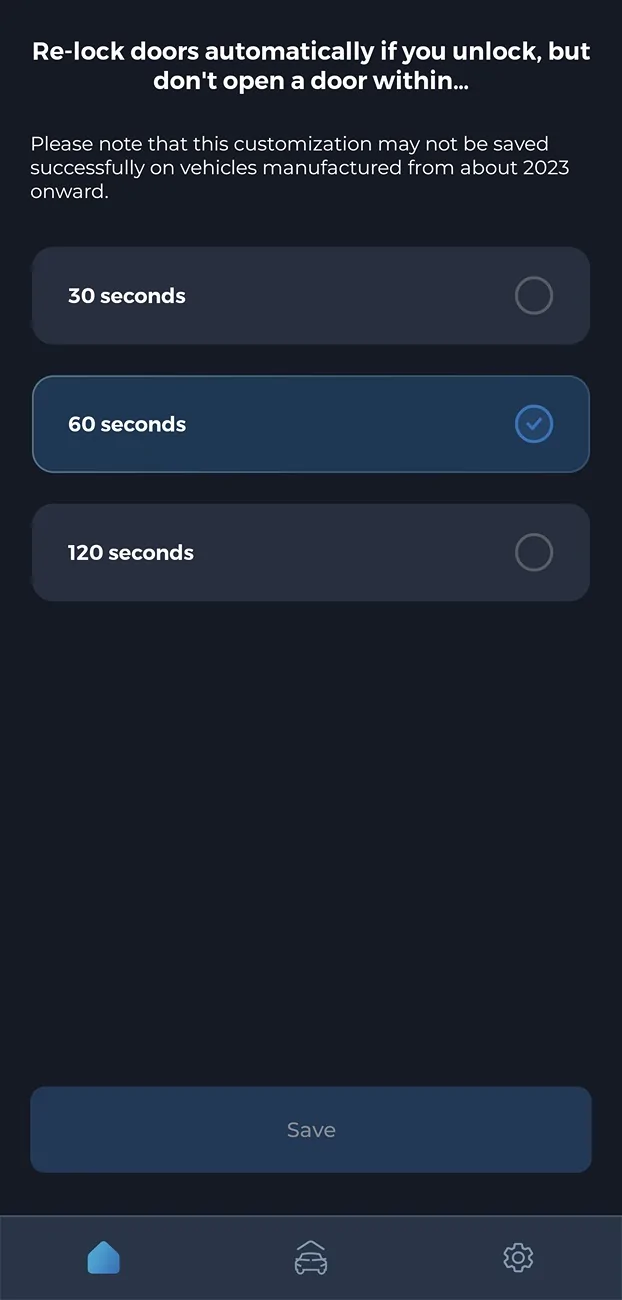Click the "Re-lock doors automatically" heading

pyautogui.click(x=311, y=66)
